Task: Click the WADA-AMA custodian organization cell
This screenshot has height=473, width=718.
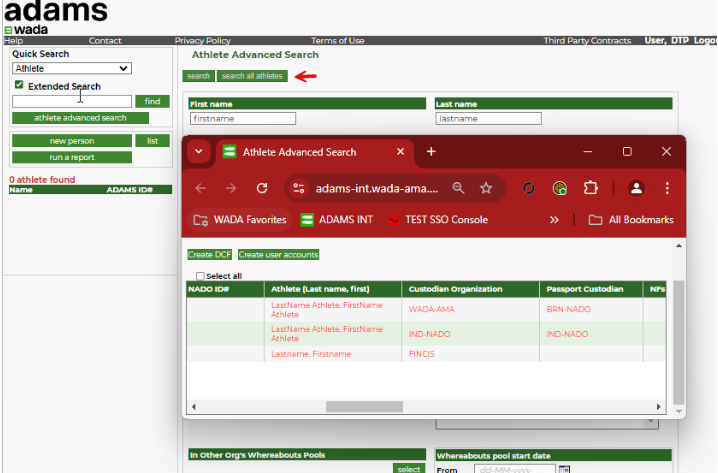Action: pyautogui.click(x=431, y=310)
